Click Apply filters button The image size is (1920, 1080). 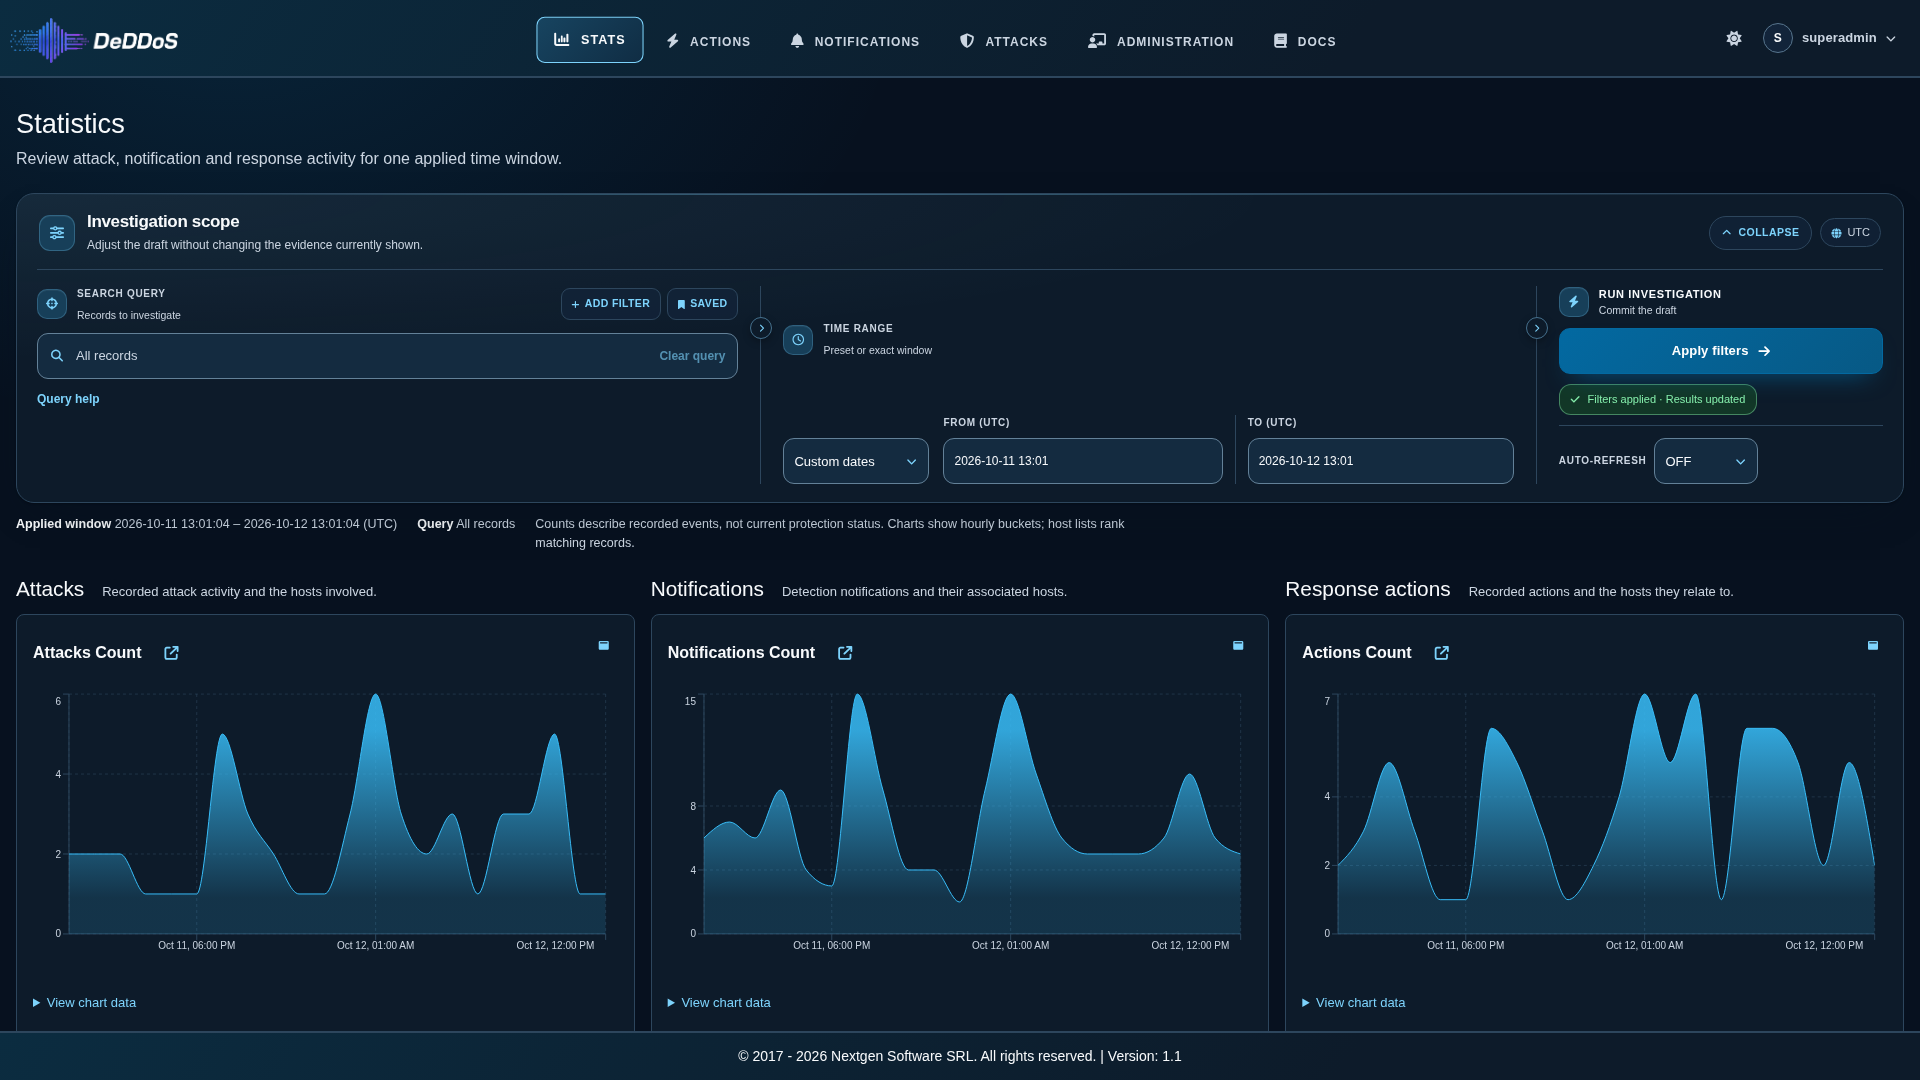pyautogui.click(x=1720, y=351)
